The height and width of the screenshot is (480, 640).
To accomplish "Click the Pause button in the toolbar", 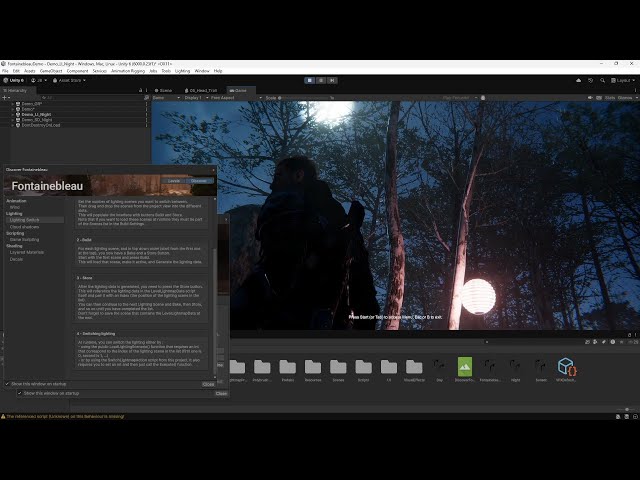I will [321, 80].
